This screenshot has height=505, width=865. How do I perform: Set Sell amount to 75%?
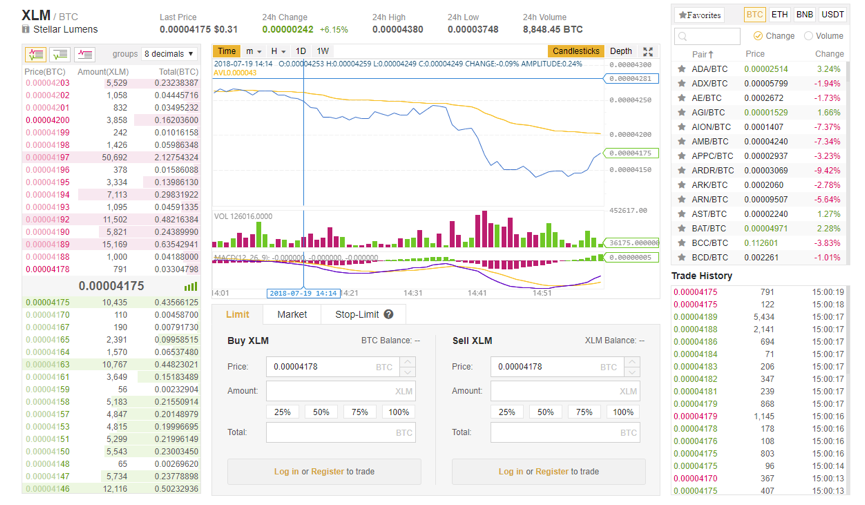(x=584, y=412)
